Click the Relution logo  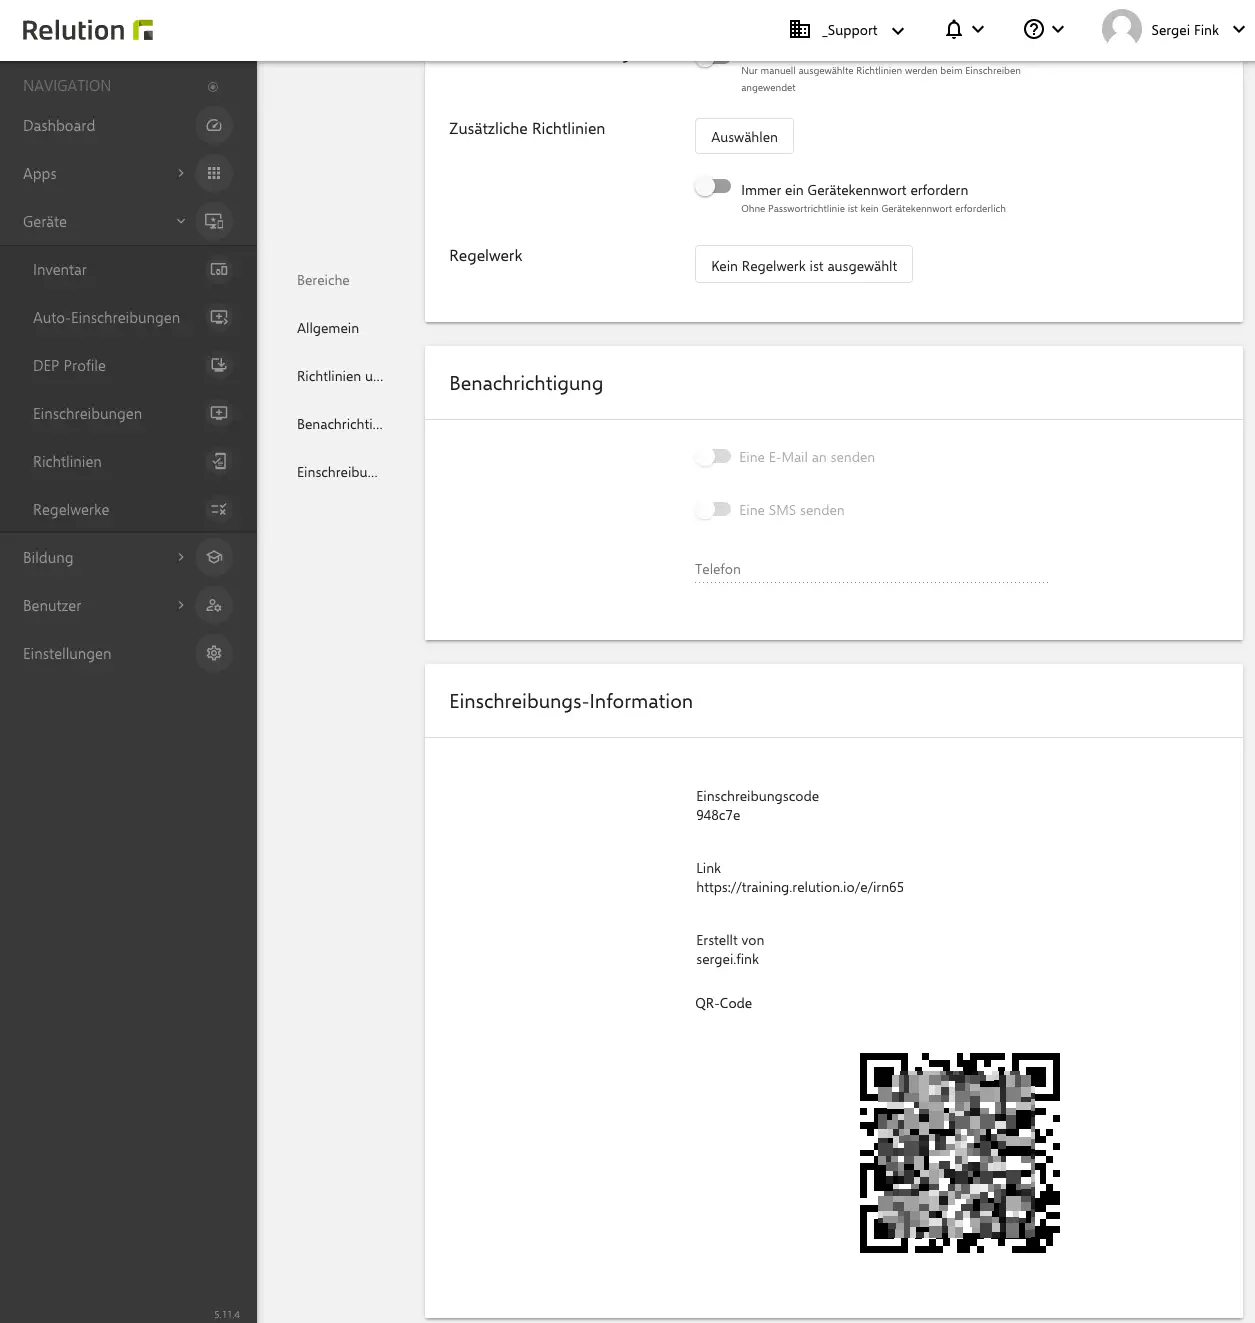88,30
